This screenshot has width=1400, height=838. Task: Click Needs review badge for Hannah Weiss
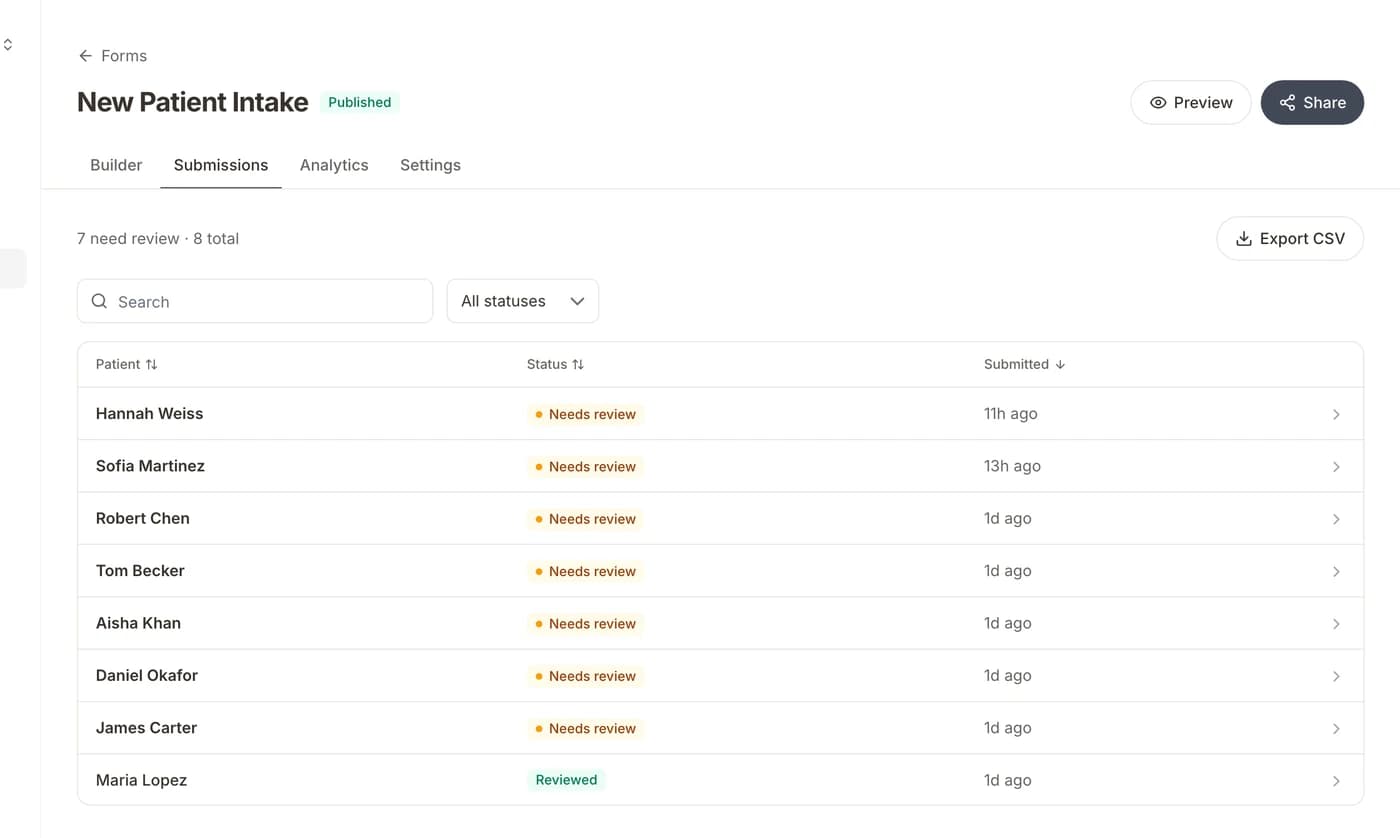click(585, 414)
